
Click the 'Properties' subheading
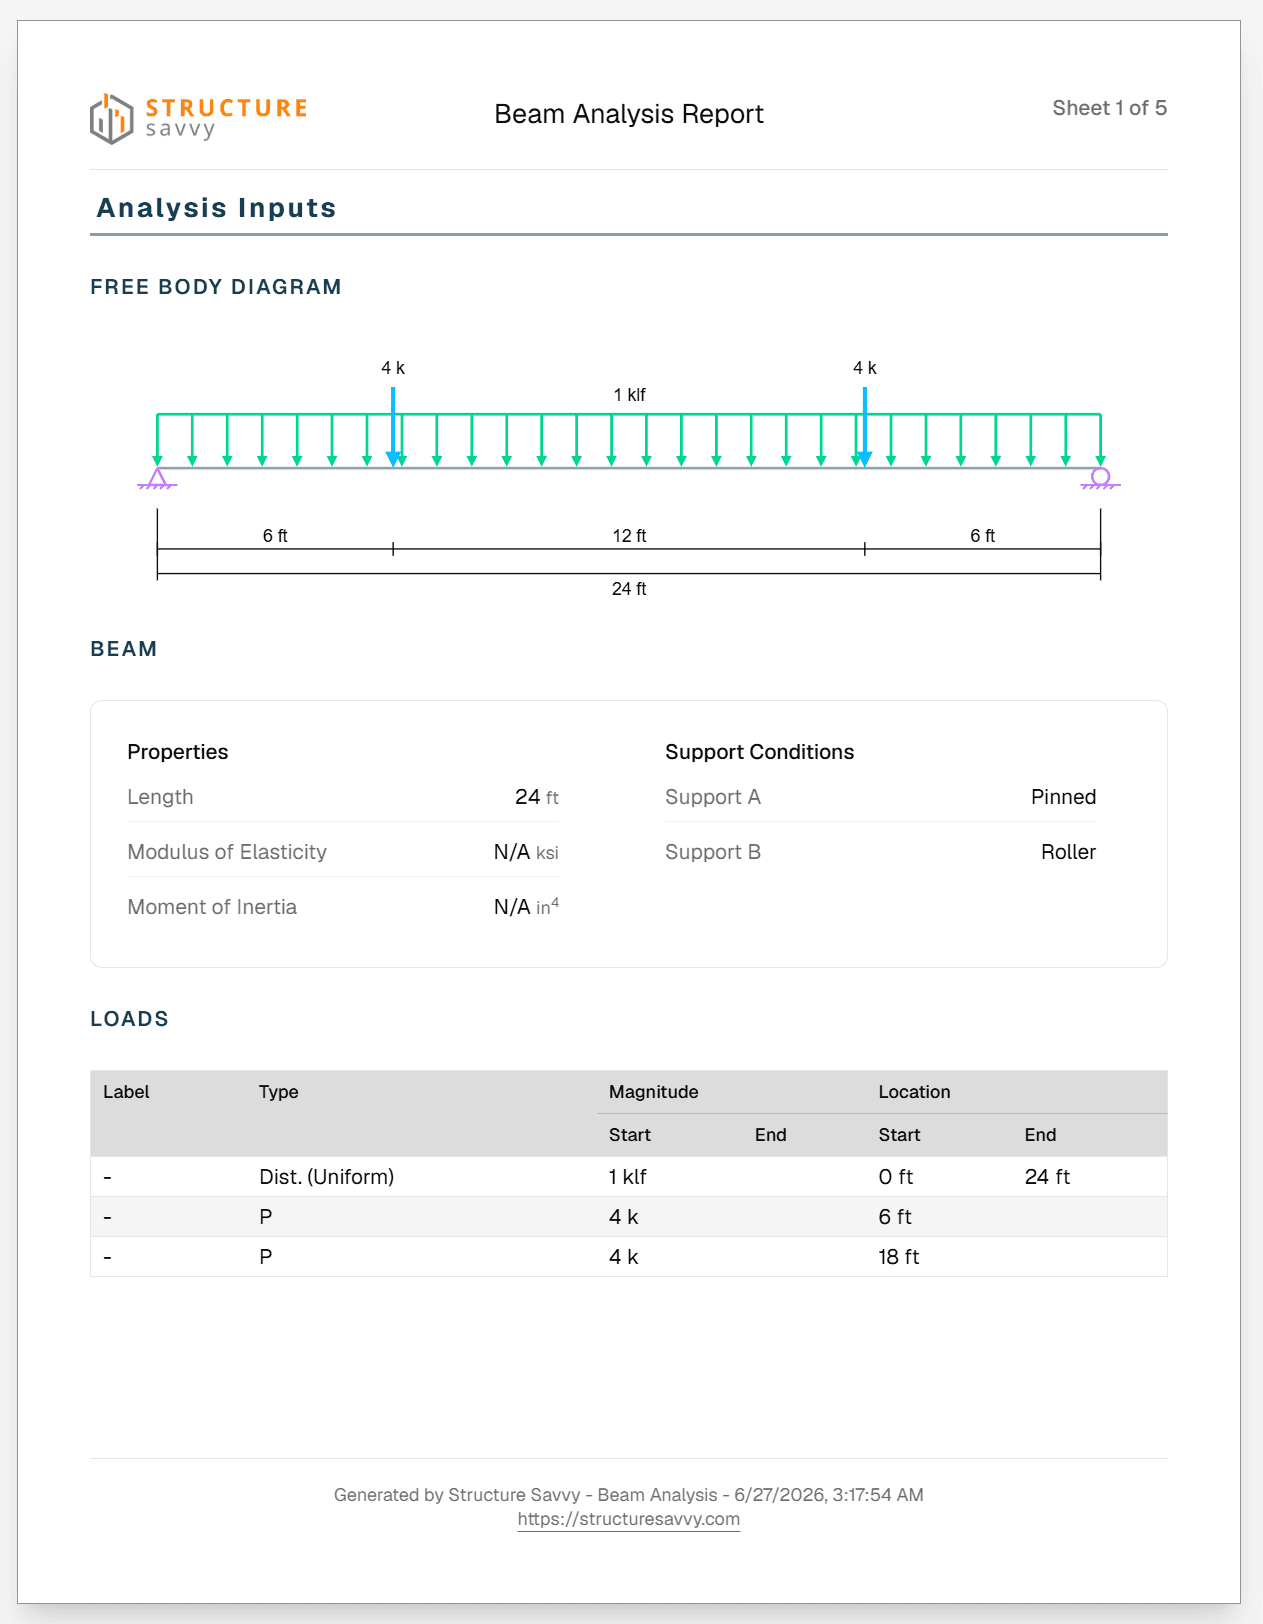(x=178, y=752)
